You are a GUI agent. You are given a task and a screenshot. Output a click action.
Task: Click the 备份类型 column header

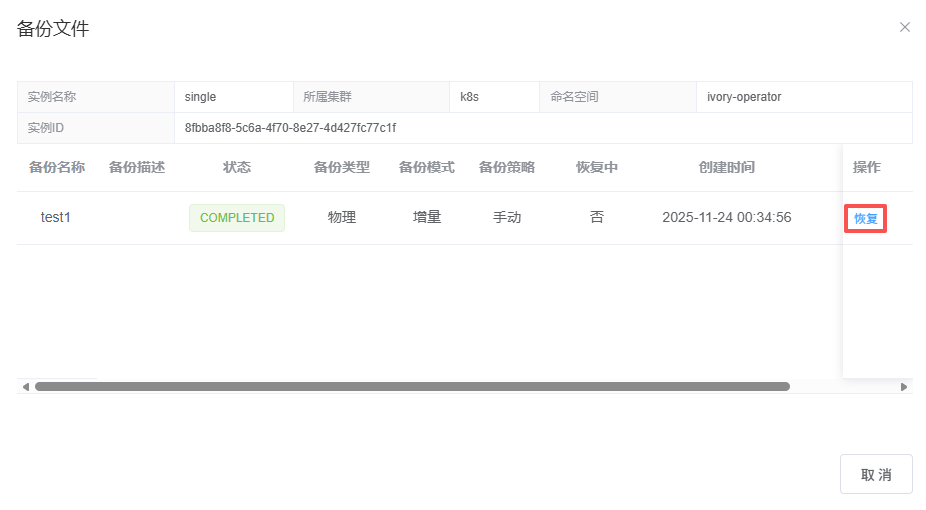click(342, 167)
